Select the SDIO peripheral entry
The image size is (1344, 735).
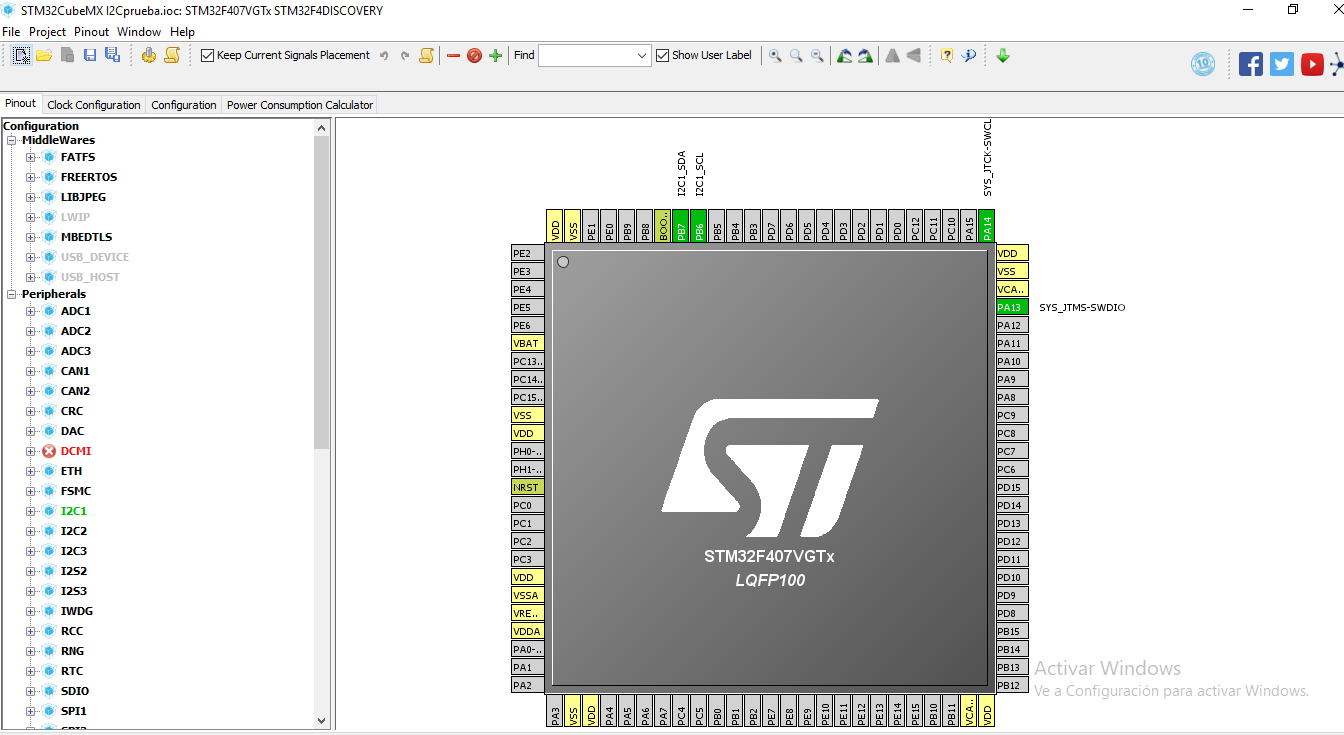click(74, 691)
